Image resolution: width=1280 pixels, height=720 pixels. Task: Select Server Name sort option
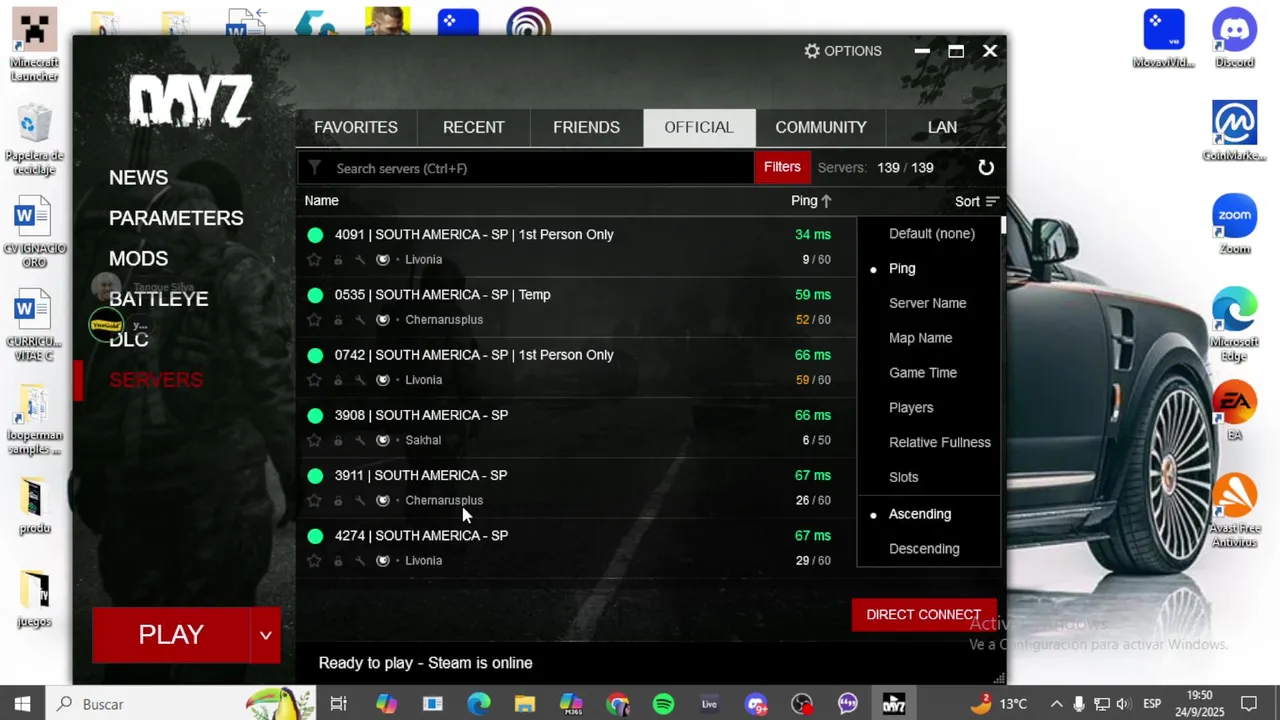(x=929, y=303)
